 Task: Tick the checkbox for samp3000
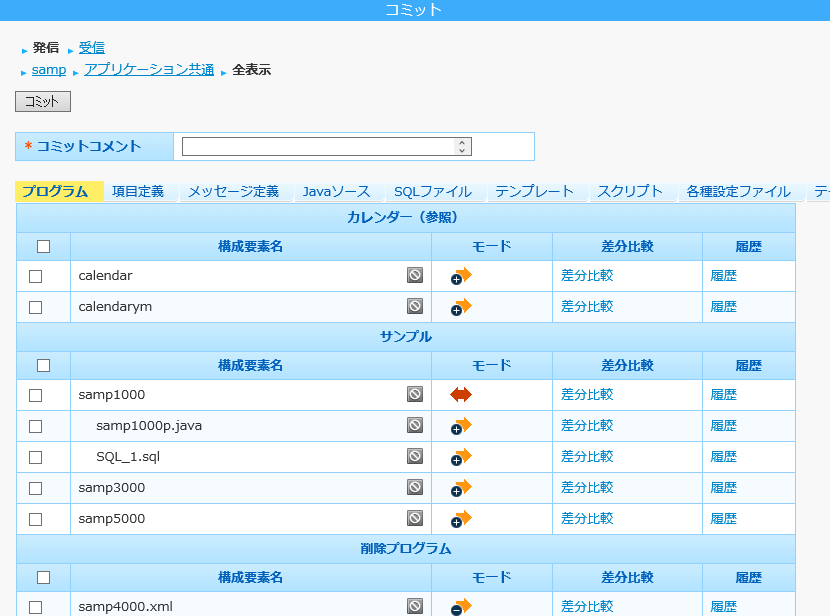coord(35,488)
